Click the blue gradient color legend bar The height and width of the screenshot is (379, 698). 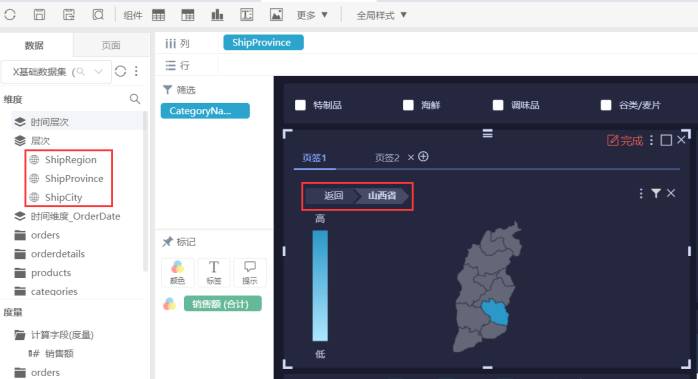320,285
